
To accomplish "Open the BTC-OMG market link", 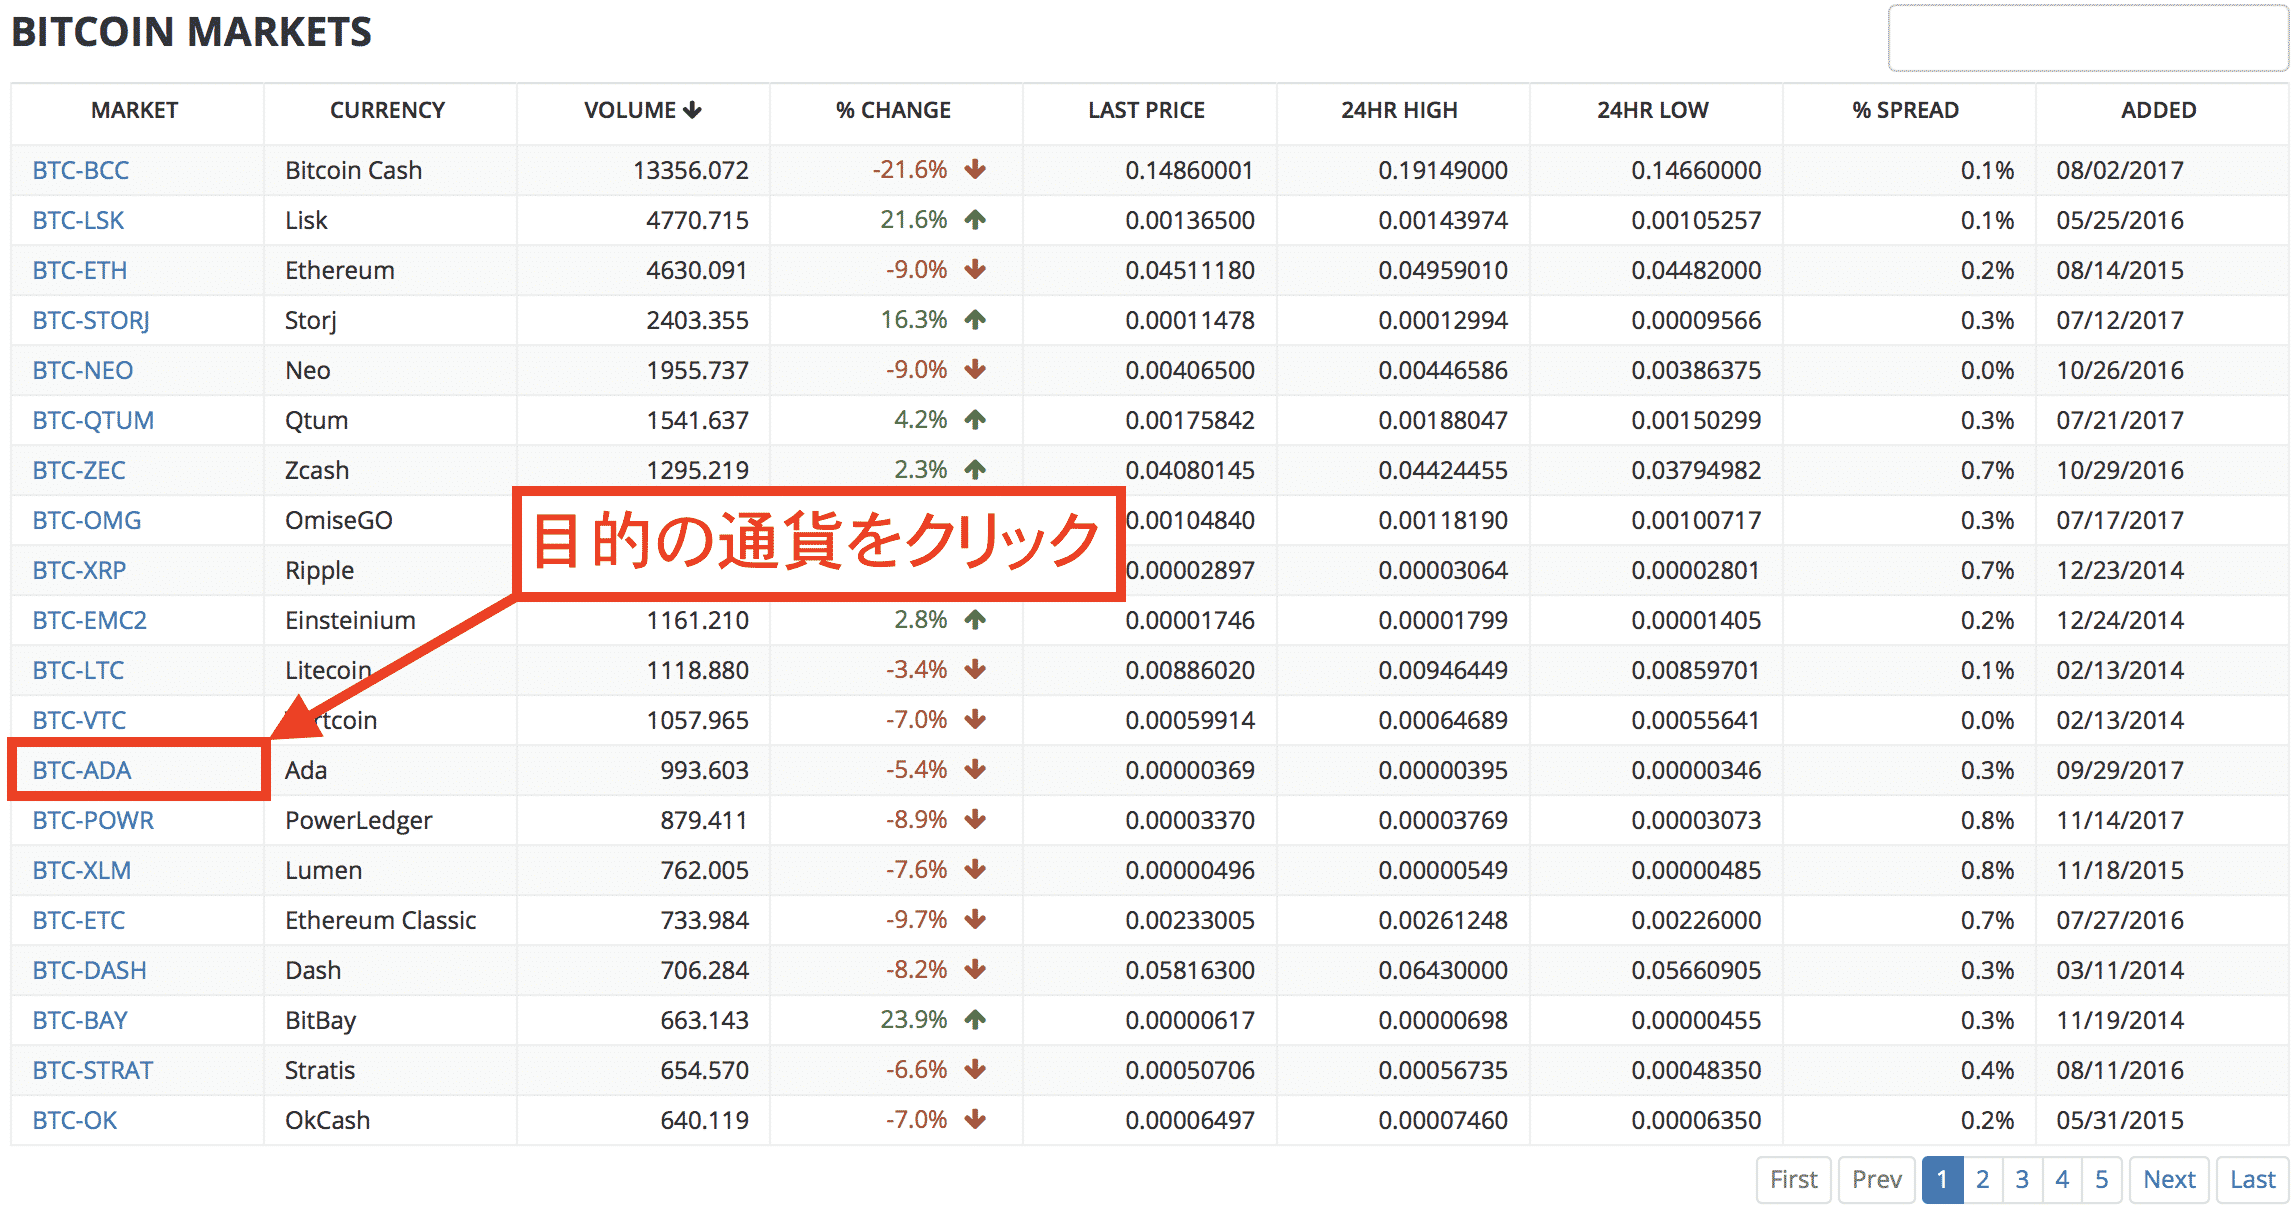I will (87, 520).
